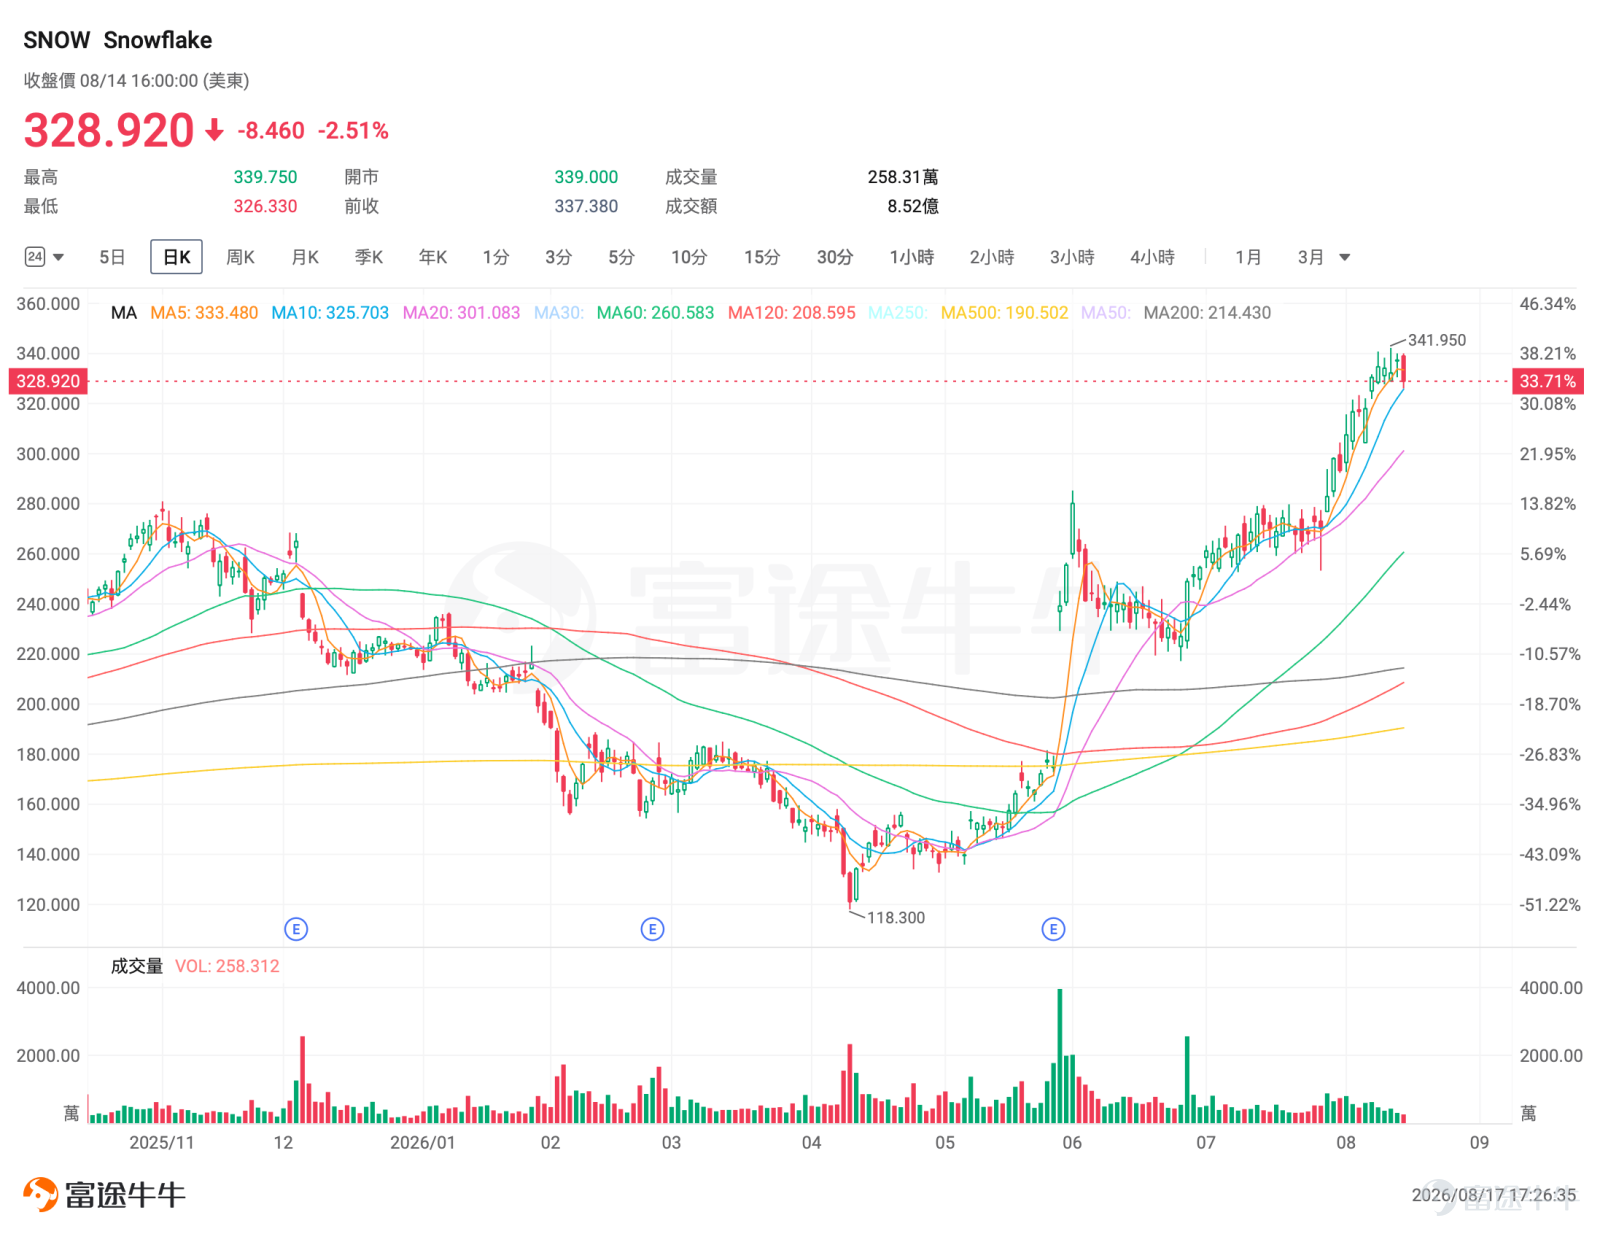This screenshot has height=1234, width=1600.
Task: Enable the faded MA30 legend entry
Action: 558,313
